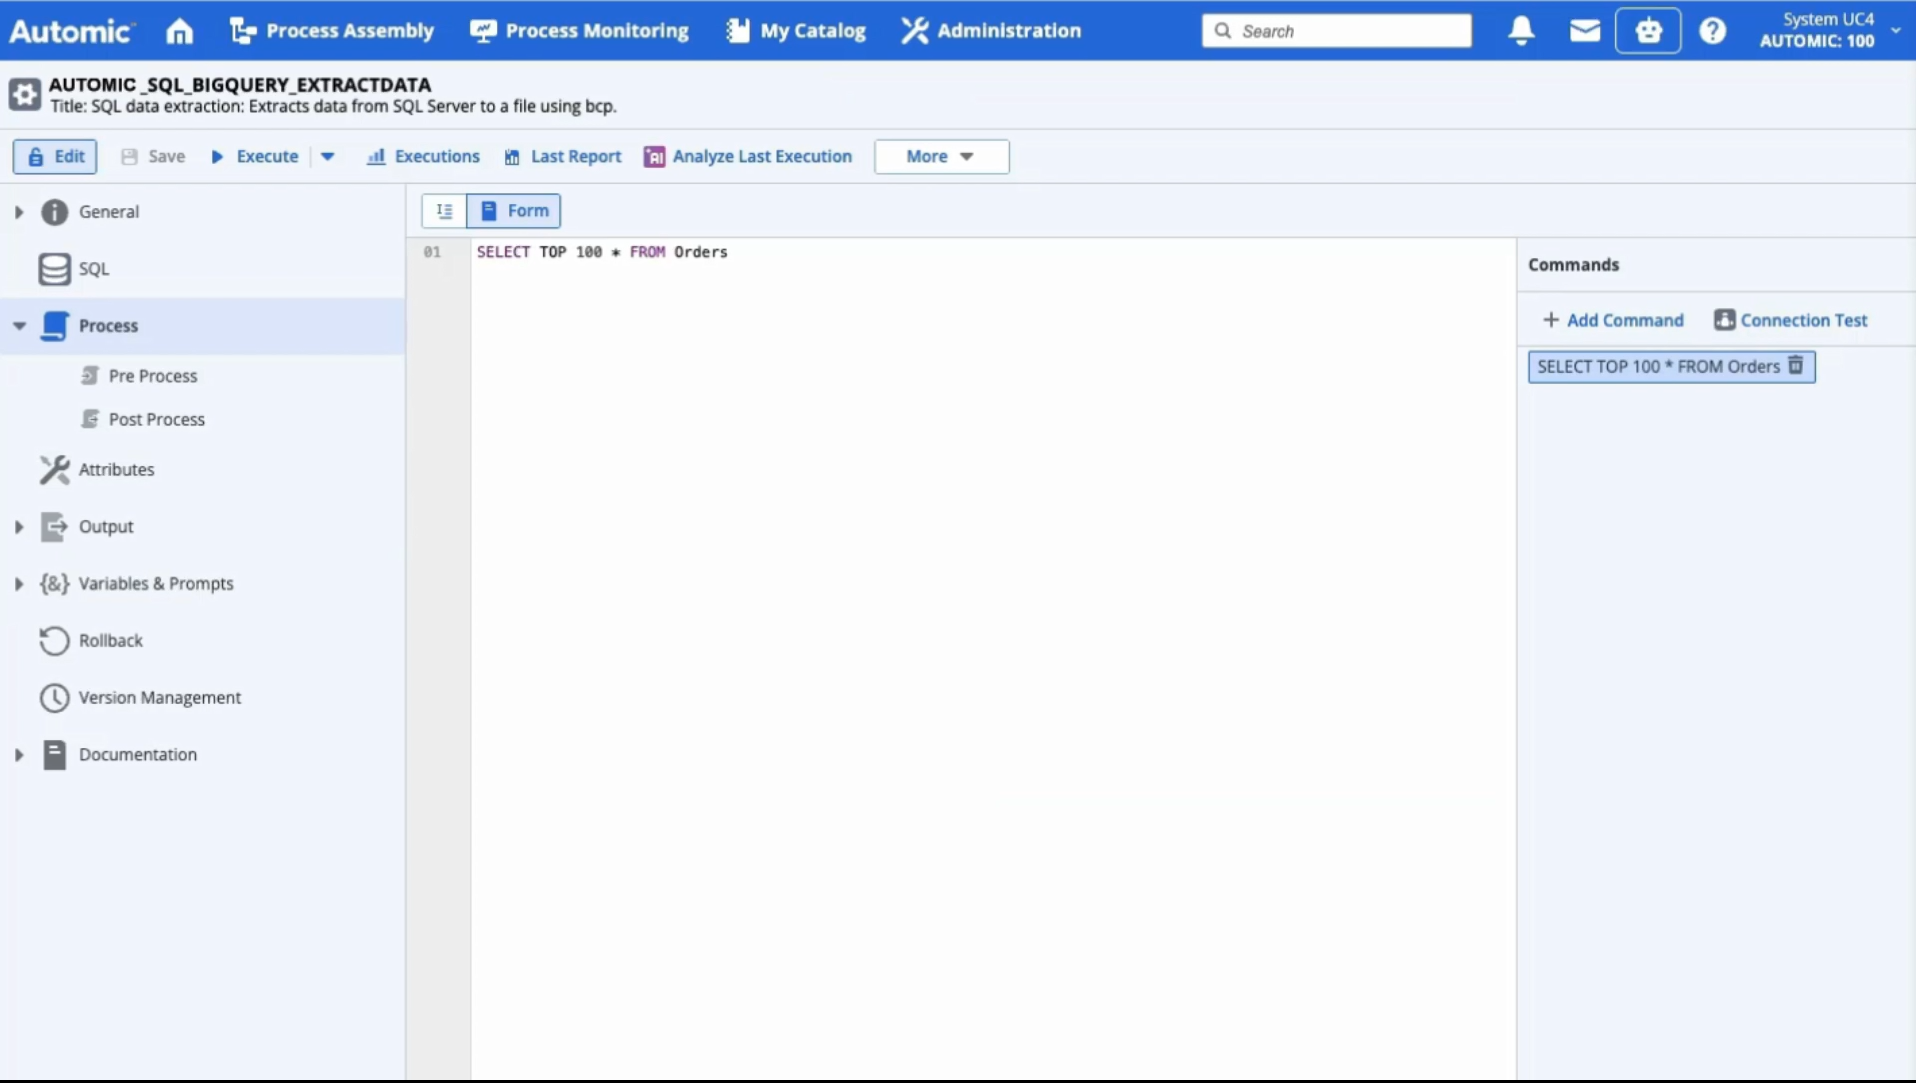Open notifications bell icon

point(1521,31)
